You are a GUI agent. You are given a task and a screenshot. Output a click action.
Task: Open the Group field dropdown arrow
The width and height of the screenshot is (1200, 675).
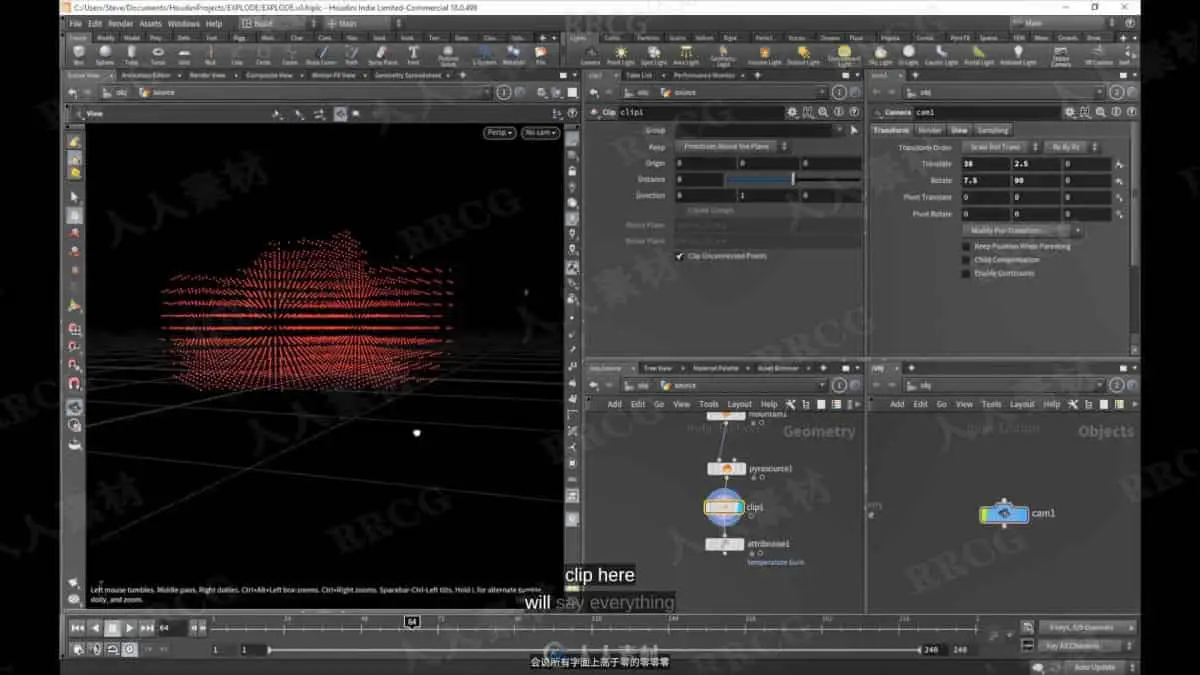[x=840, y=130]
